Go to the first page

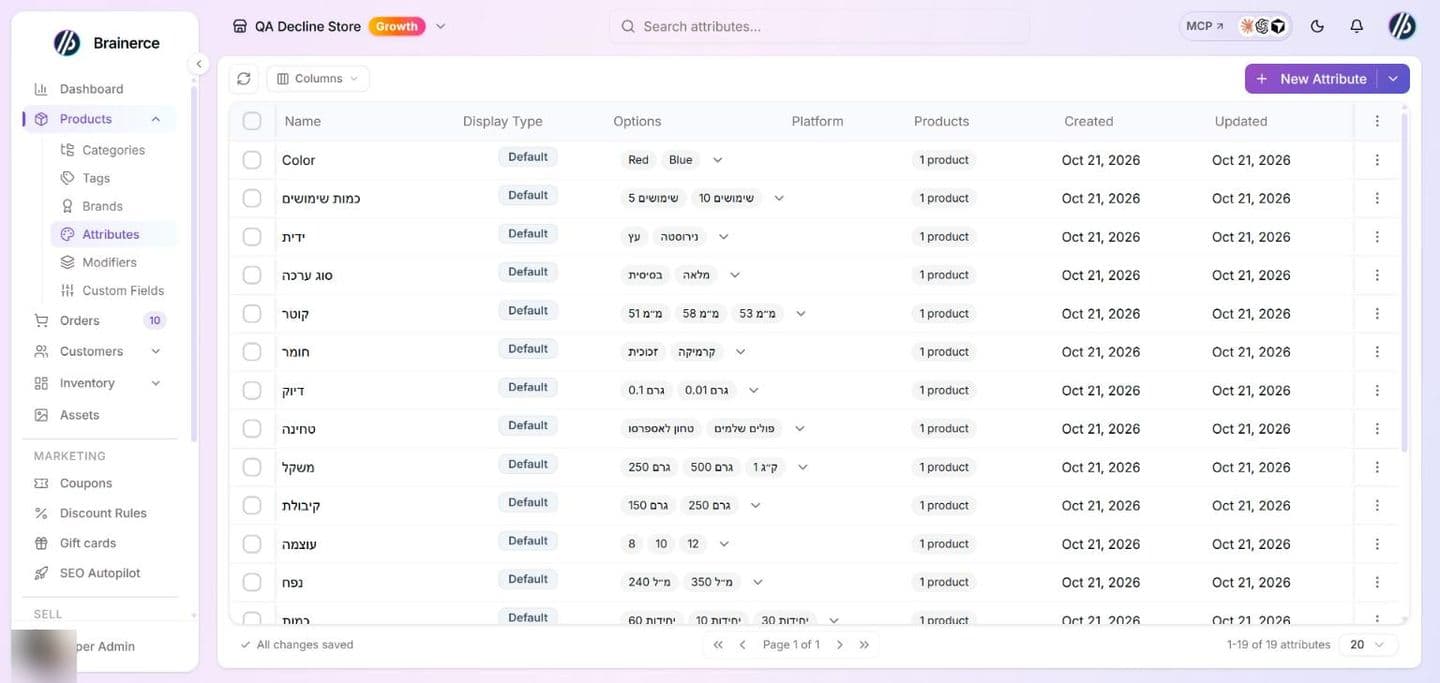[718, 645]
